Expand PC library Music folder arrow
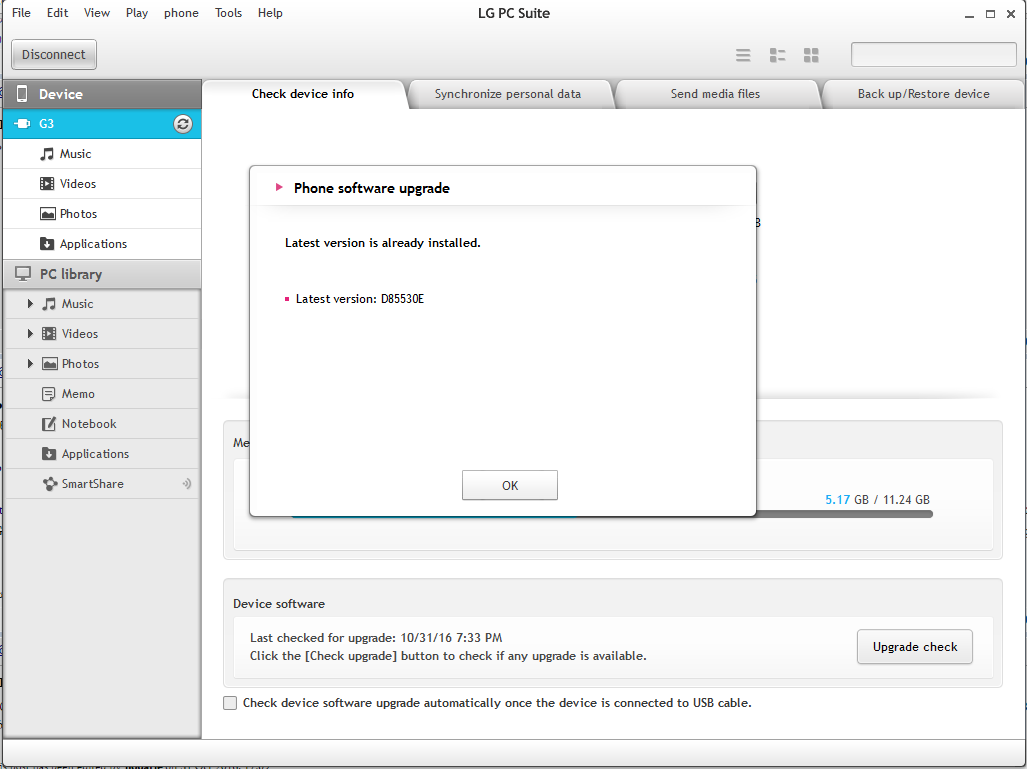 click(x=29, y=304)
